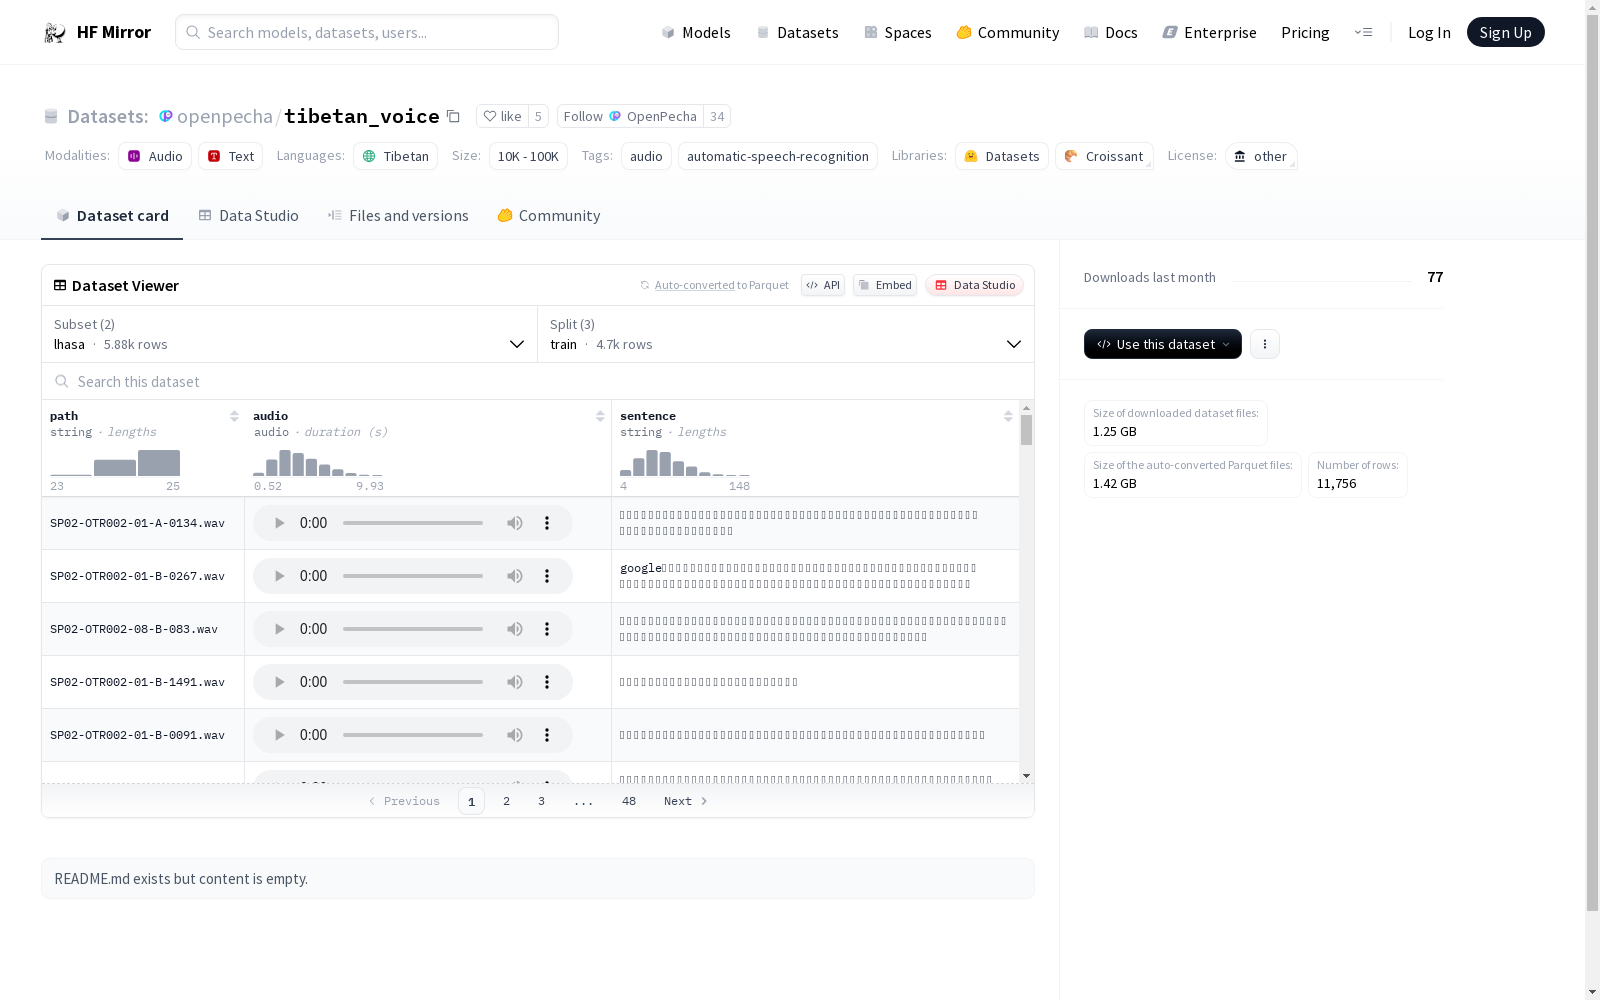Expand the Subset lhasa dropdown

point(289,334)
